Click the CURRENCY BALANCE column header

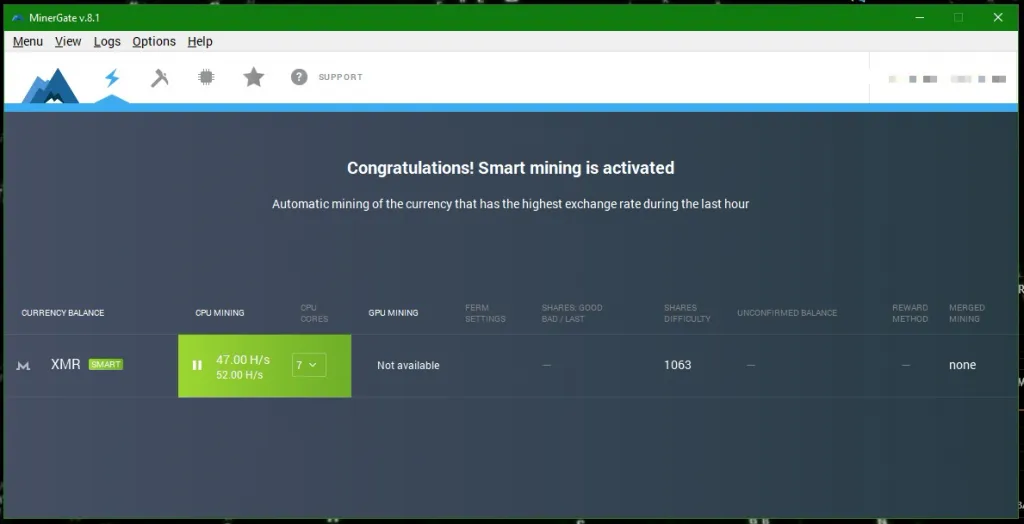(63, 313)
